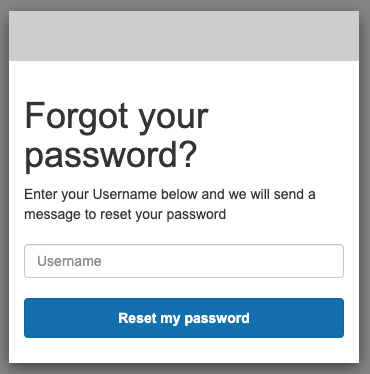The height and width of the screenshot is (374, 370).
Task: Submit the form with the blue button
Action: (x=184, y=318)
